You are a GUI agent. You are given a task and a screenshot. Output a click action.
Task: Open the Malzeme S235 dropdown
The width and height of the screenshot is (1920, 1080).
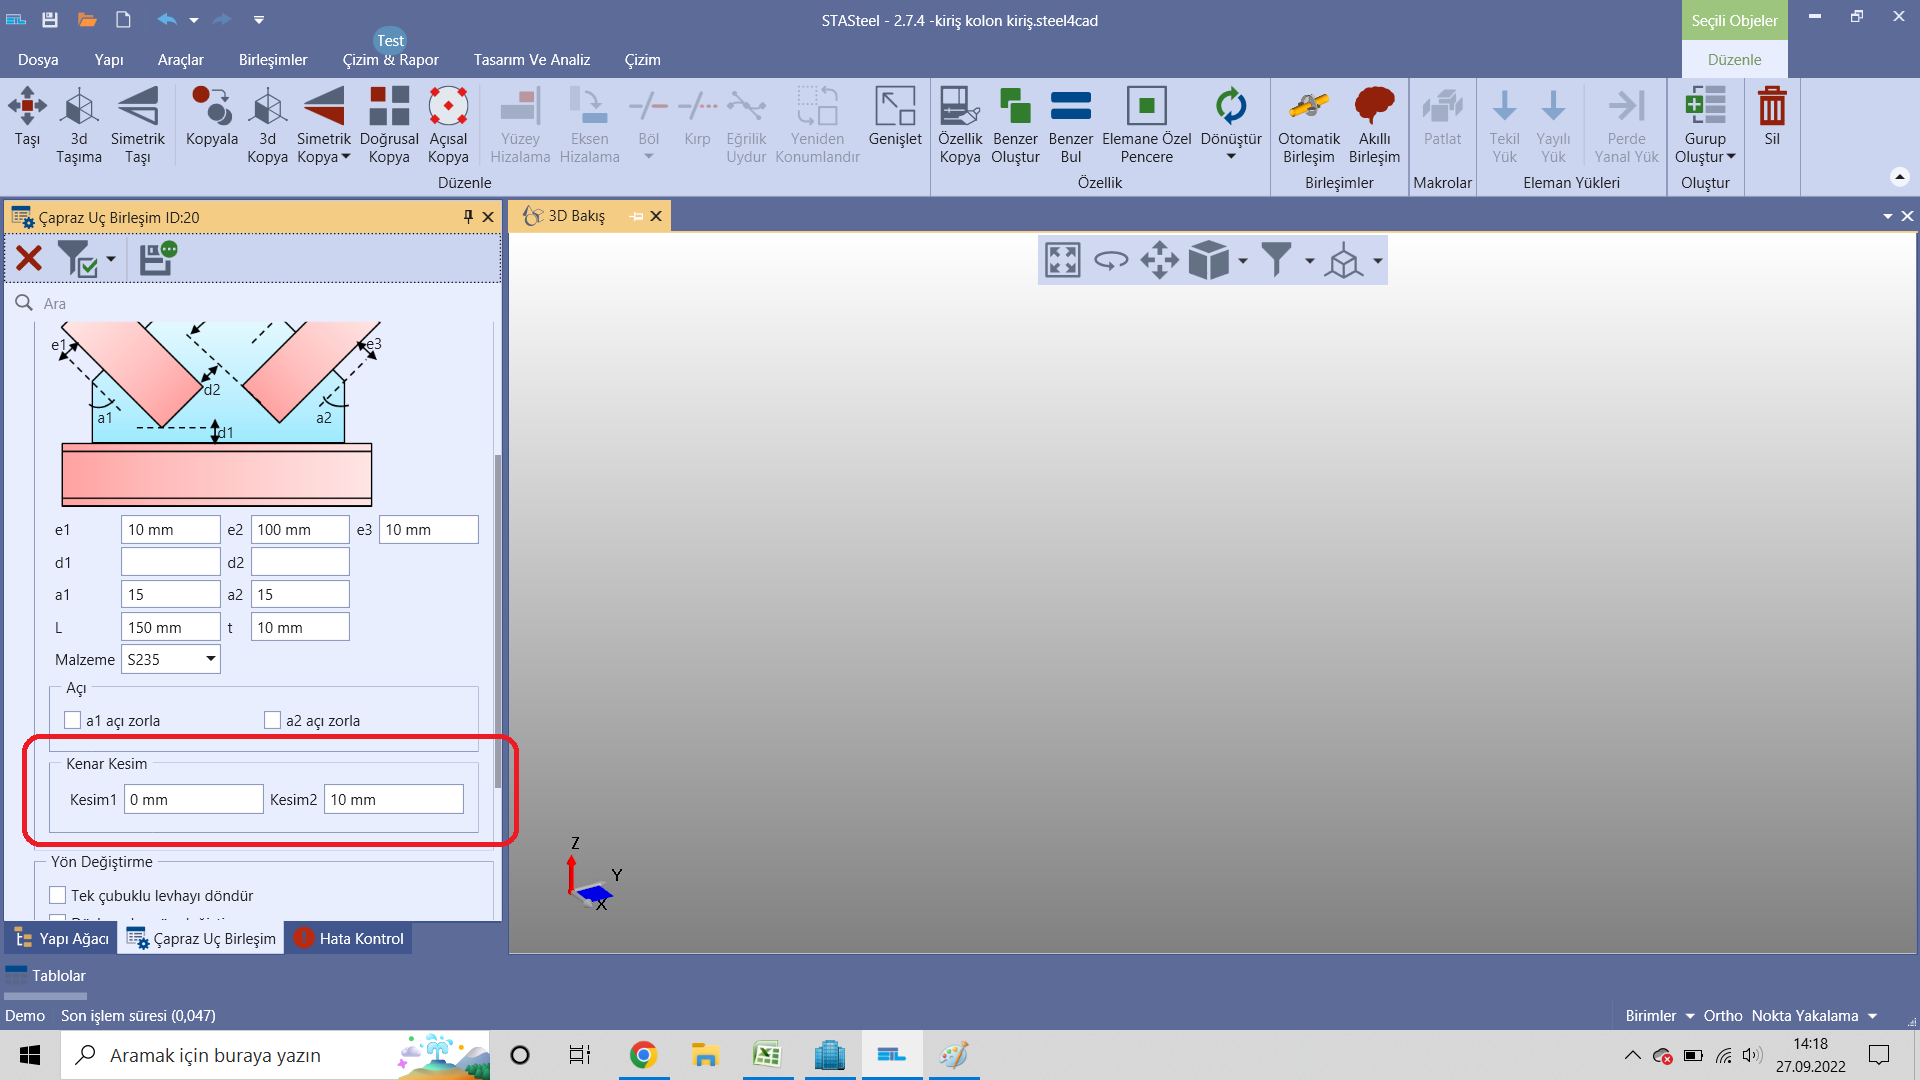coord(210,659)
